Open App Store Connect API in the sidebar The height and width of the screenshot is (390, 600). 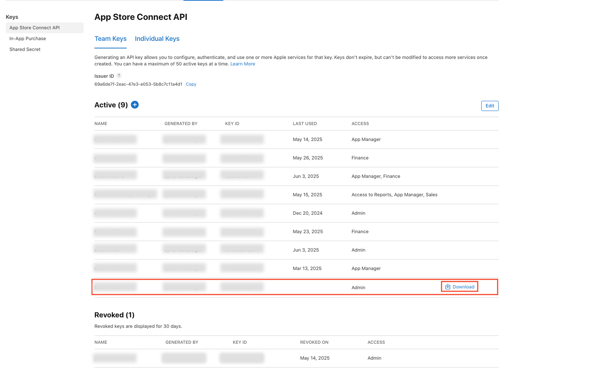point(44,28)
